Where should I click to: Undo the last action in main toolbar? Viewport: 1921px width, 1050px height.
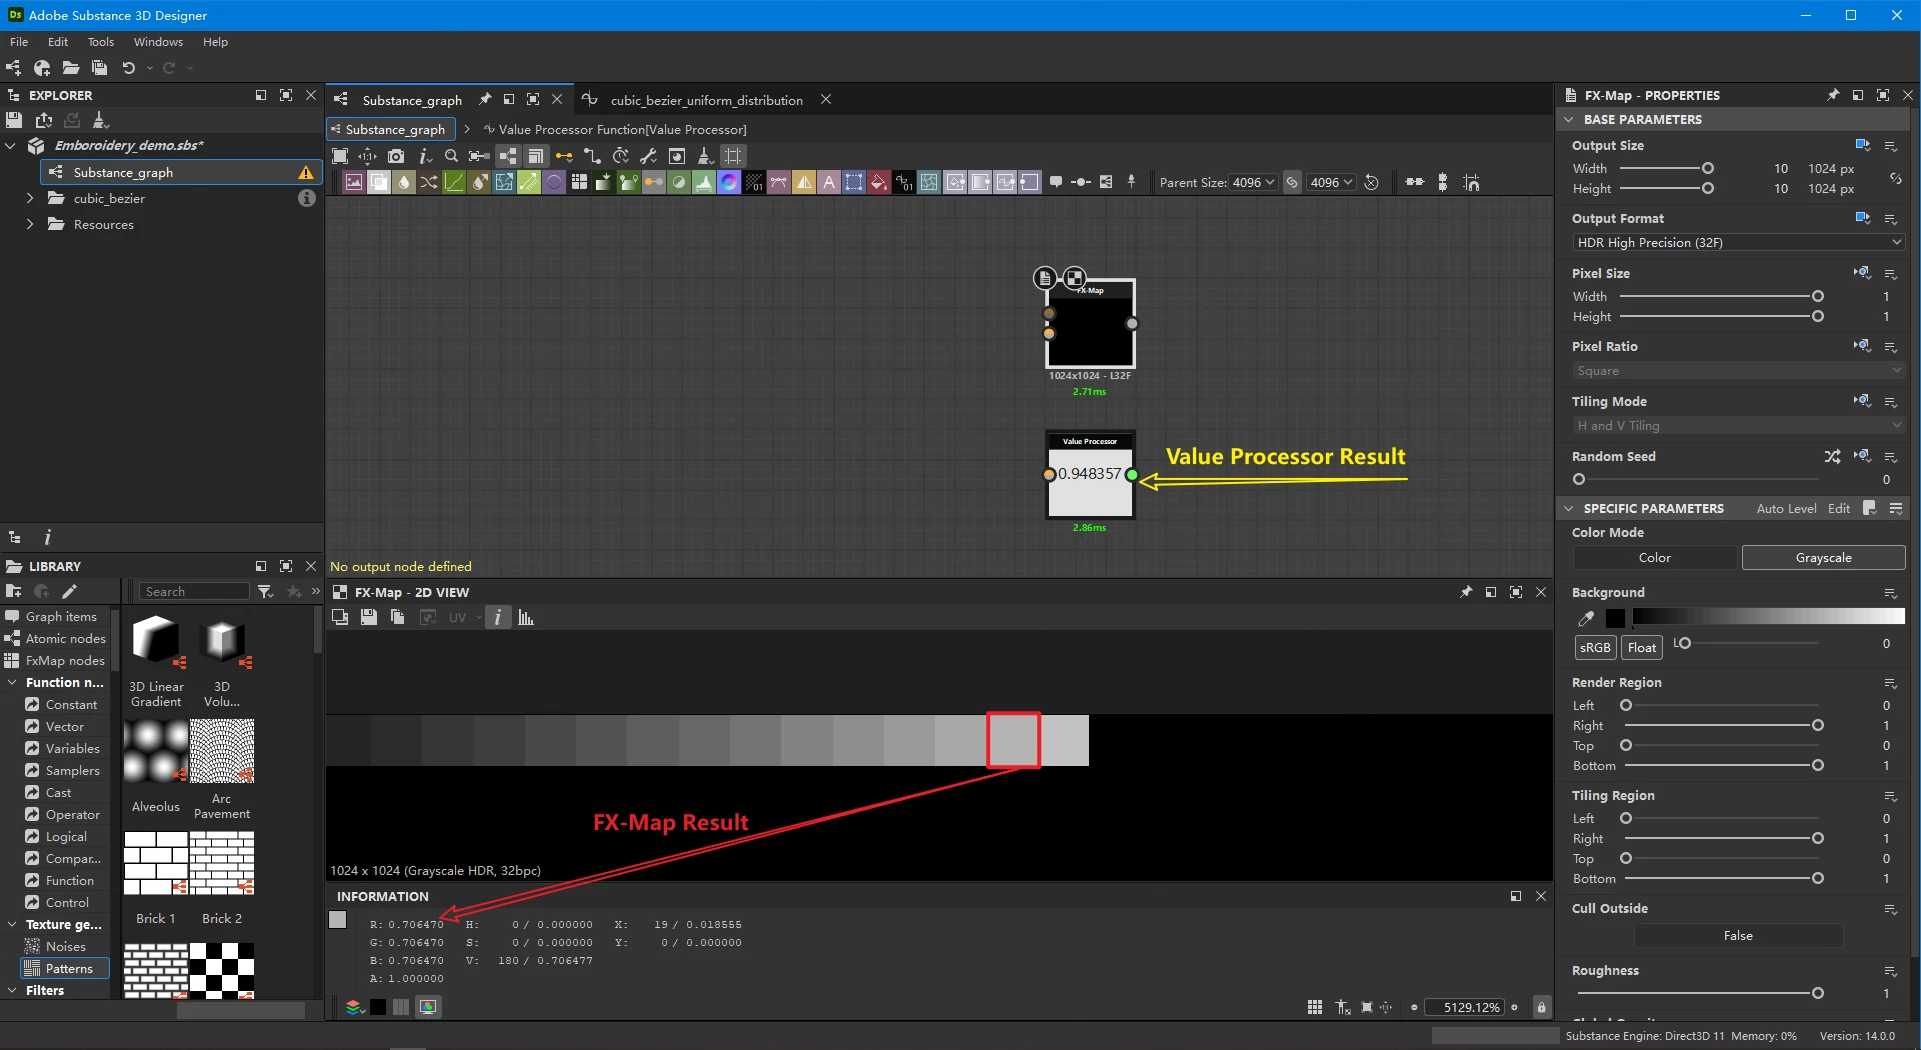[129, 68]
